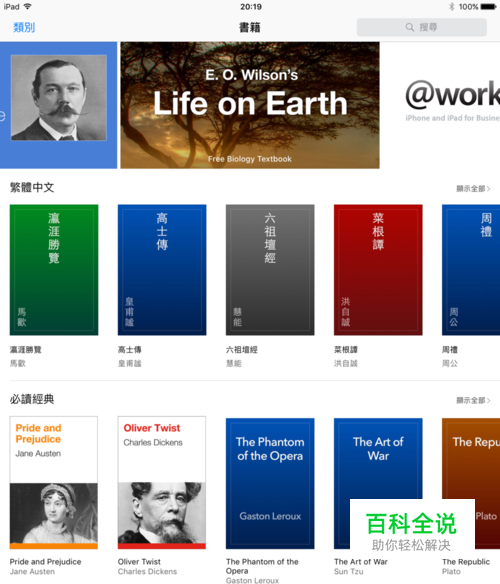This screenshot has width=500, height=584.
Task: Select the 高士傳 title text below cover
Action: [129, 350]
